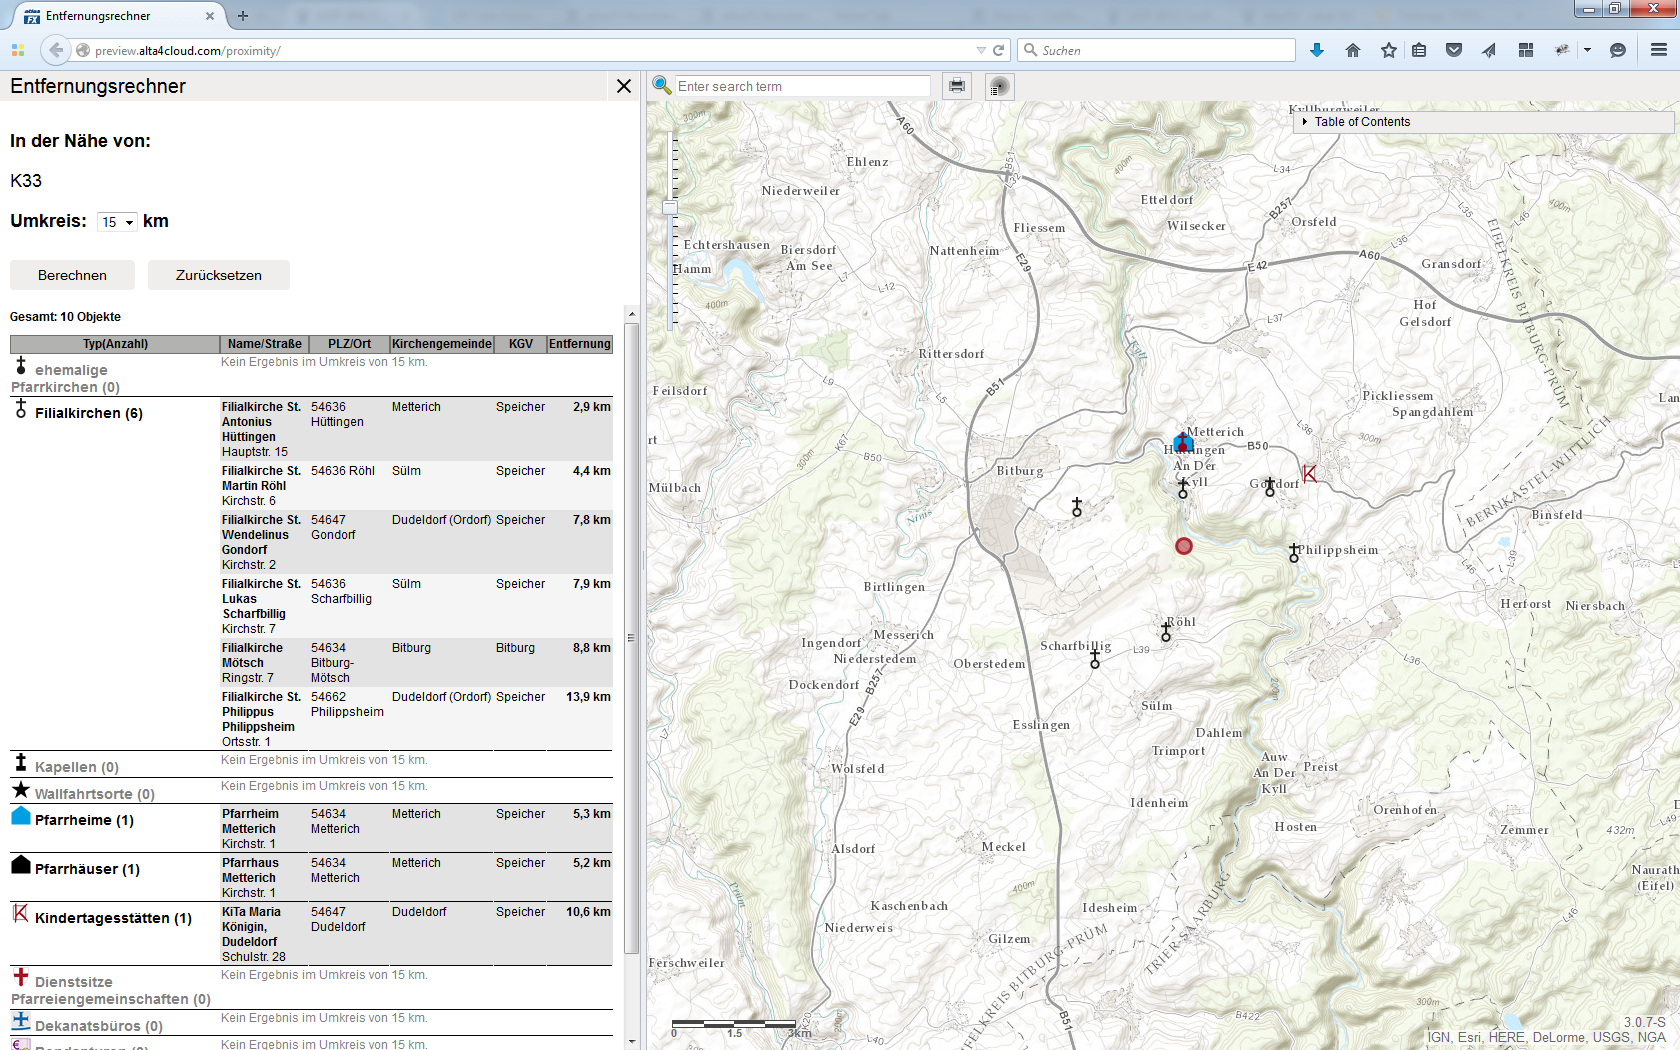This screenshot has height=1050, width=1680.
Task: Sort results by the Entfernung column header
Action: point(579,344)
